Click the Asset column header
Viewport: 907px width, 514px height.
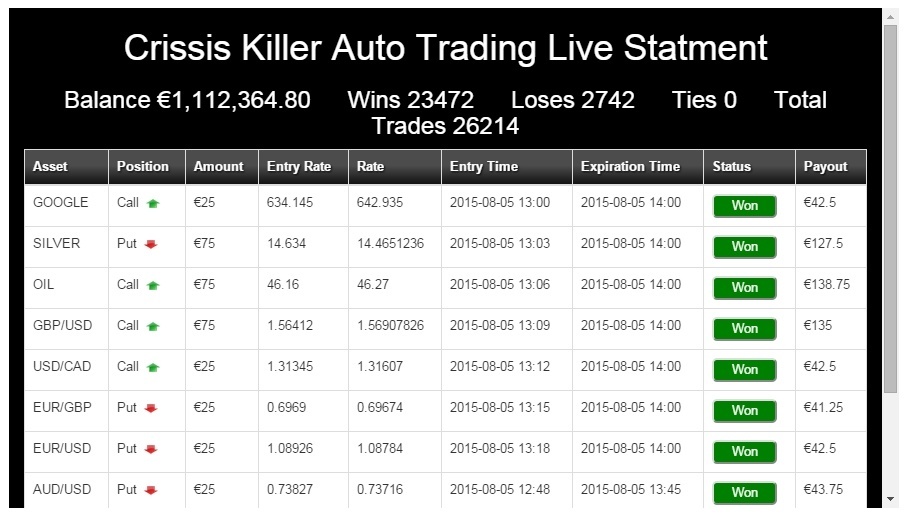point(51,167)
